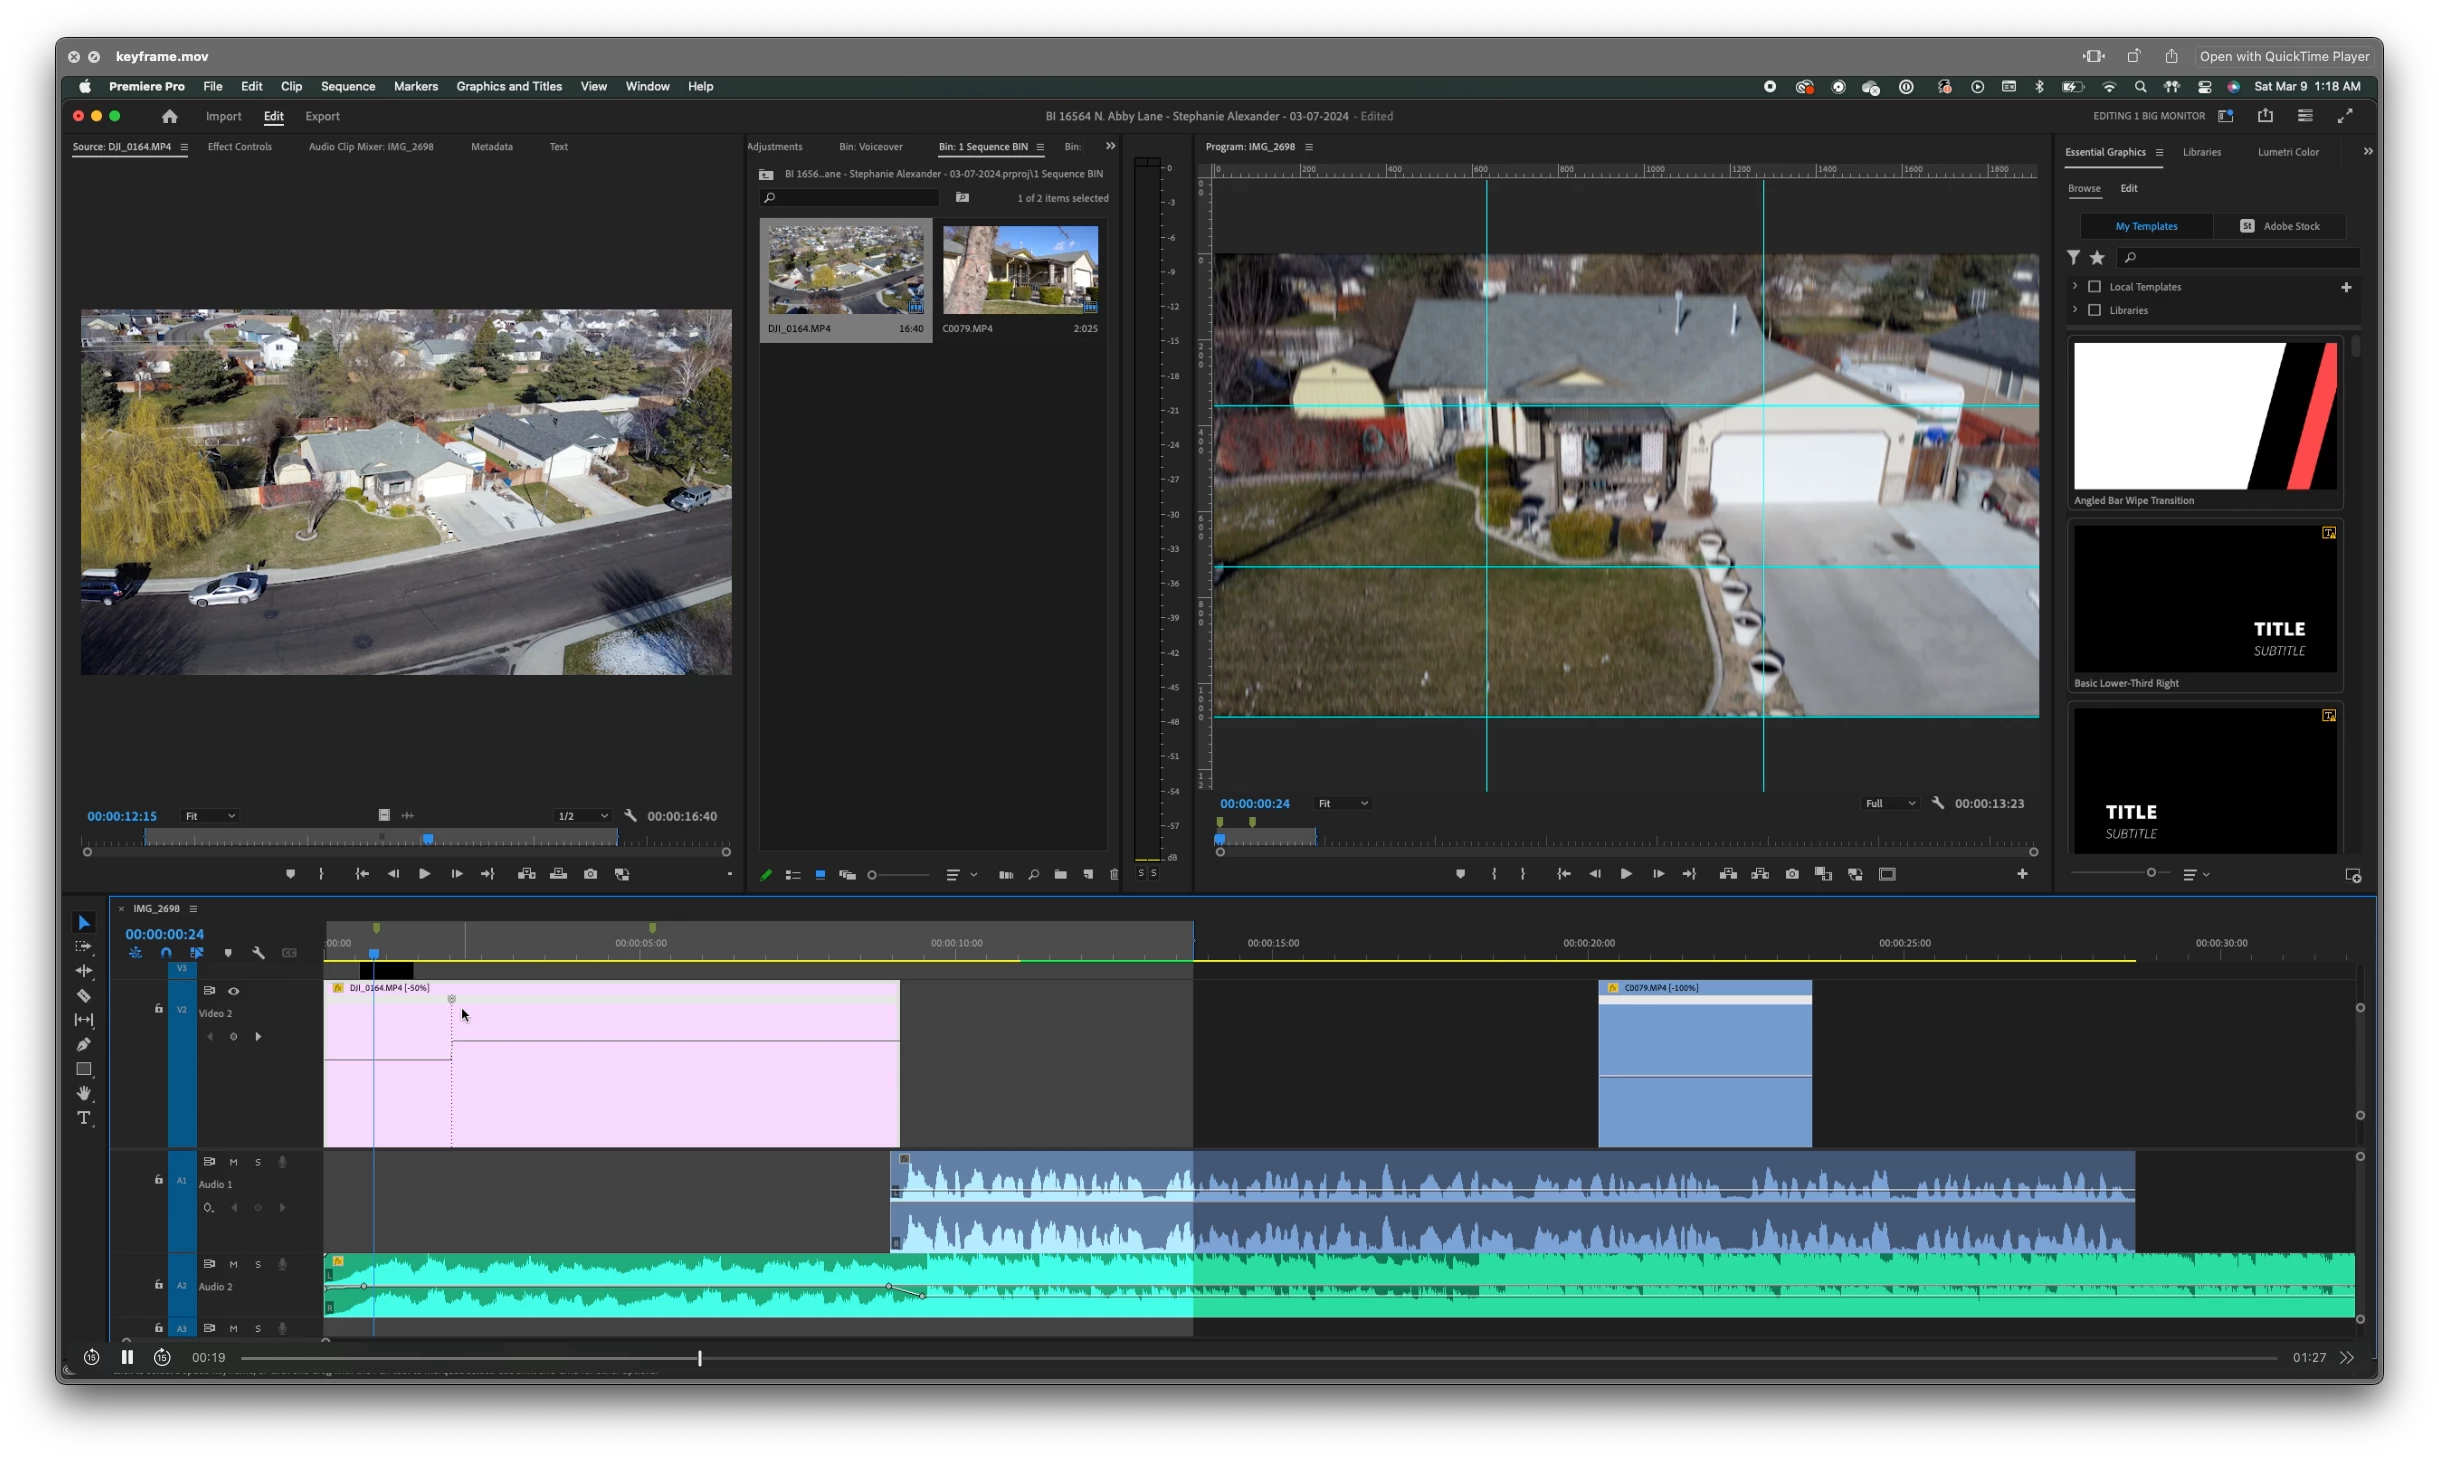Toggle Video 2 track output eye
The width and height of the screenshot is (2439, 1458).
click(x=234, y=991)
